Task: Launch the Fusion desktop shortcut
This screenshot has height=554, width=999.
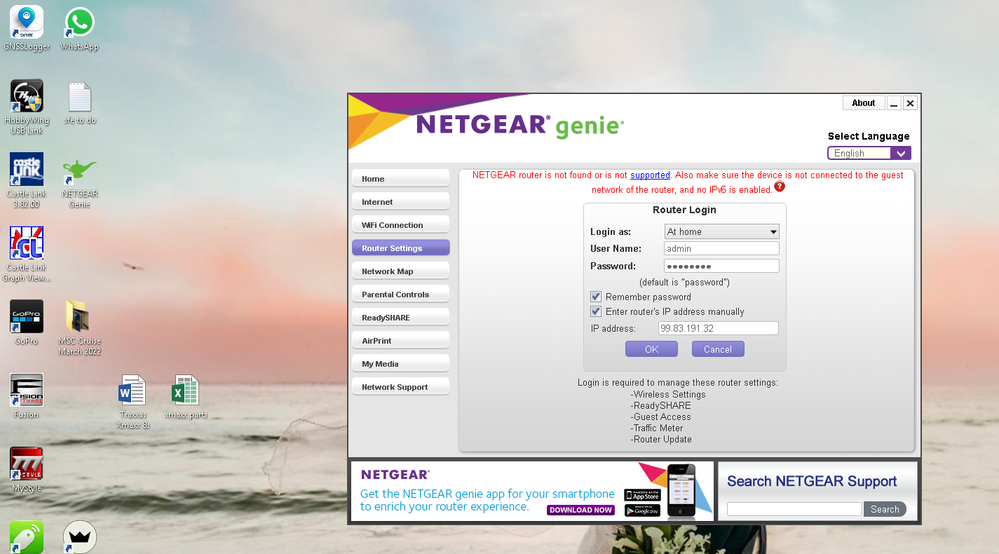Action: tap(27, 396)
